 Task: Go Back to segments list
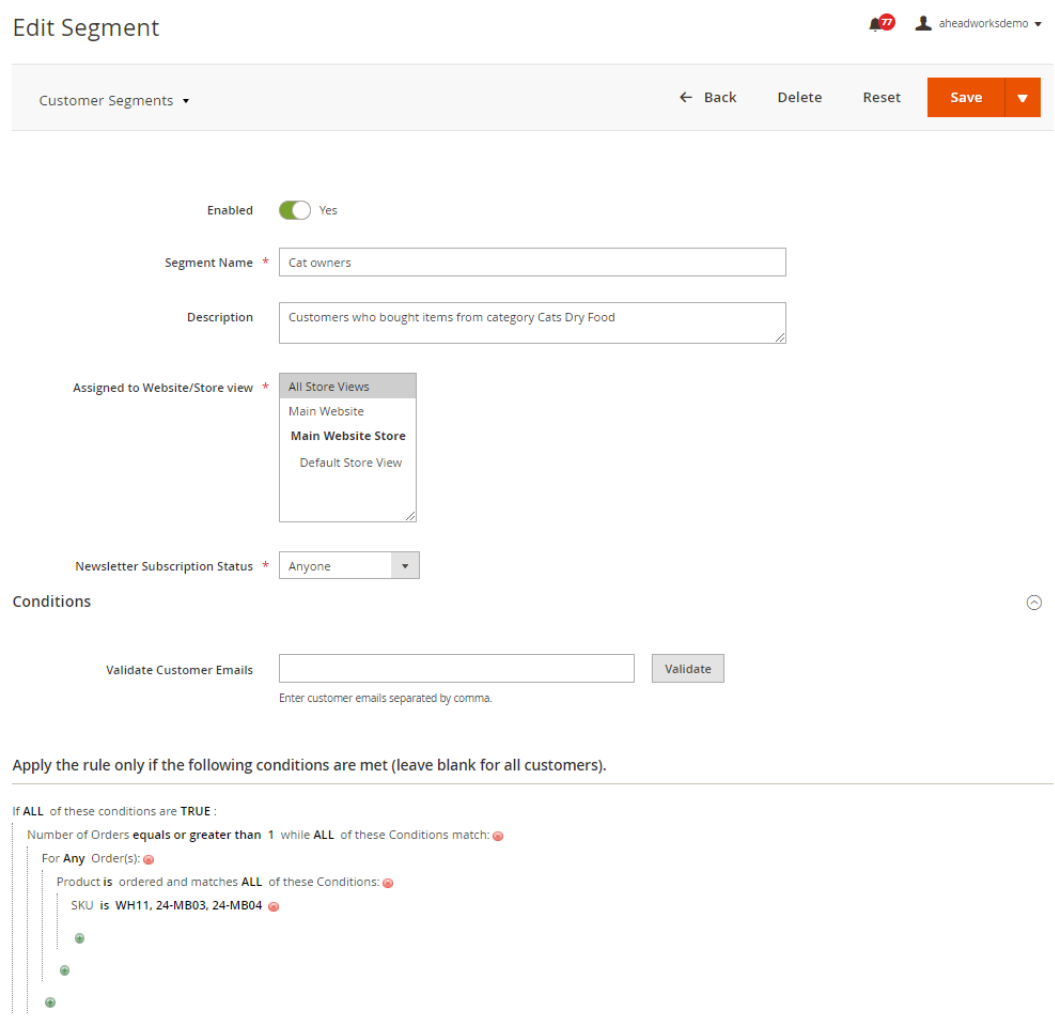(708, 97)
